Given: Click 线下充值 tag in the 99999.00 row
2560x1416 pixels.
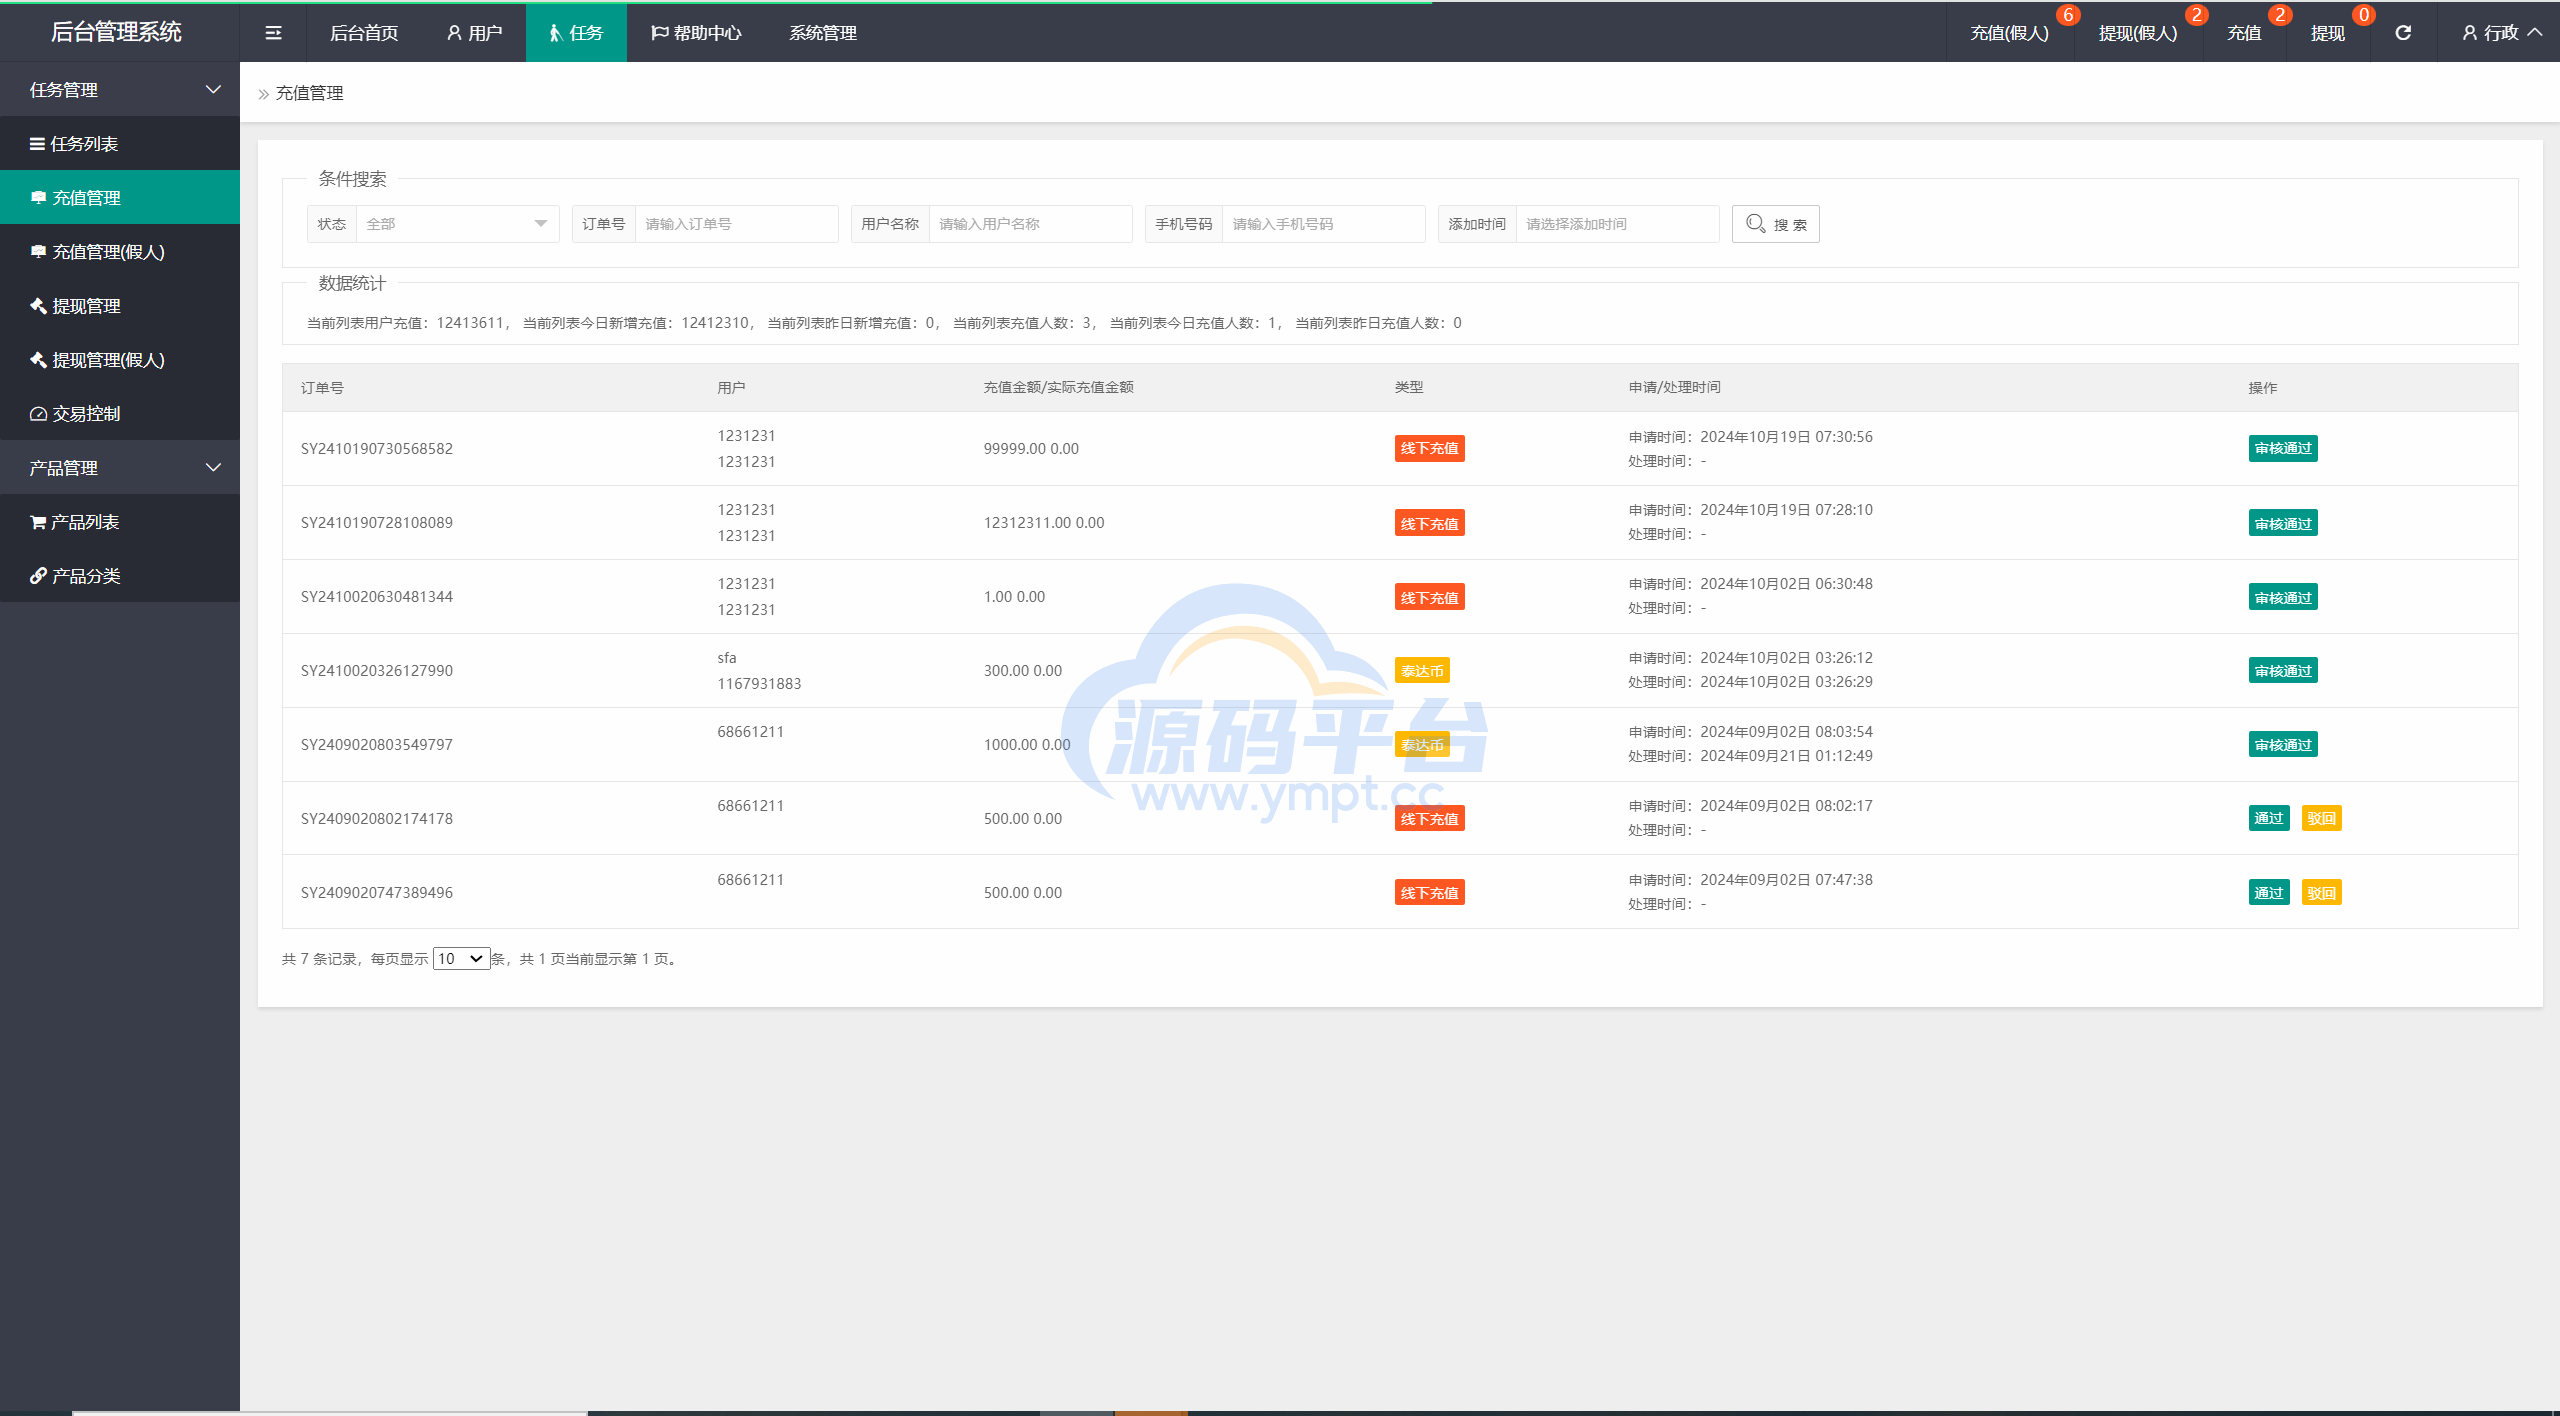Looking at the screenshot, I should click(1429, 448).
